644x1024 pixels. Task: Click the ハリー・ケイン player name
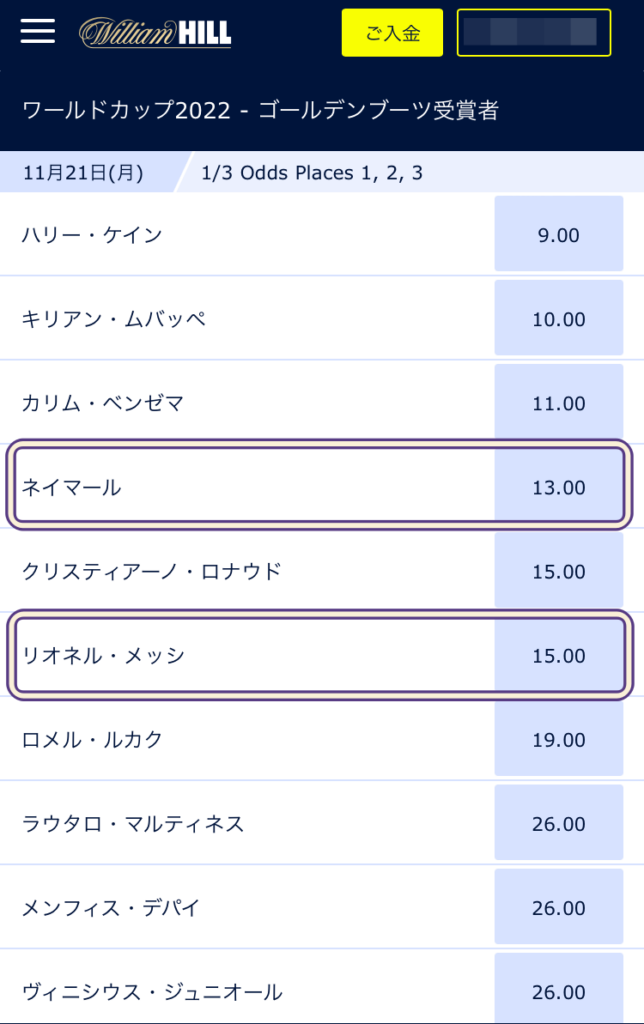91,235
